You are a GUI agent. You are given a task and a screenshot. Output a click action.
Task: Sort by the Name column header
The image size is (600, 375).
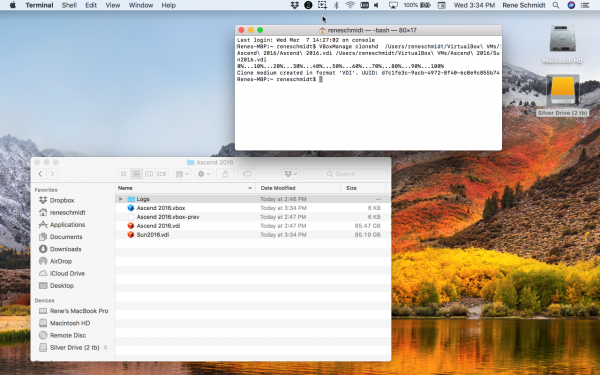185,188
